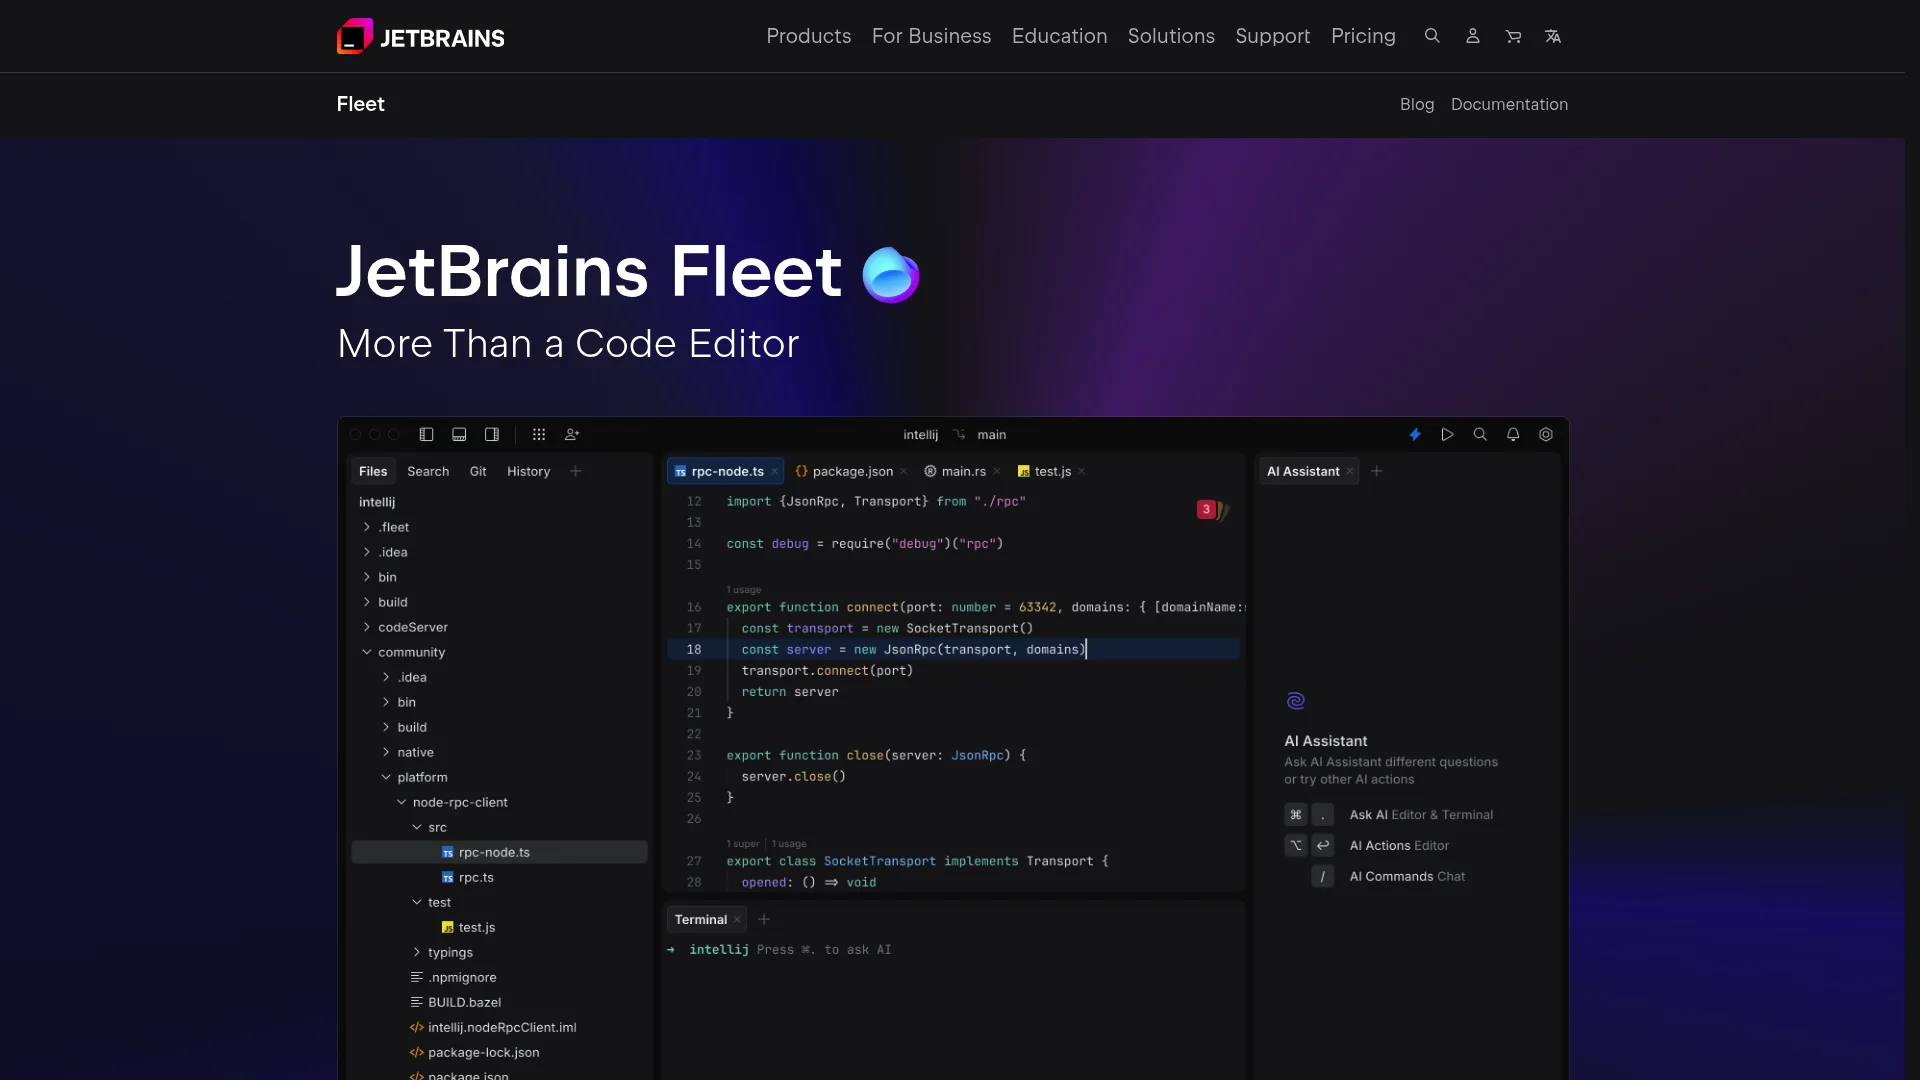Click AI Commands Chat shortcut row
This screenshot has width=1920, height=1080.
tap(1388, 877)
